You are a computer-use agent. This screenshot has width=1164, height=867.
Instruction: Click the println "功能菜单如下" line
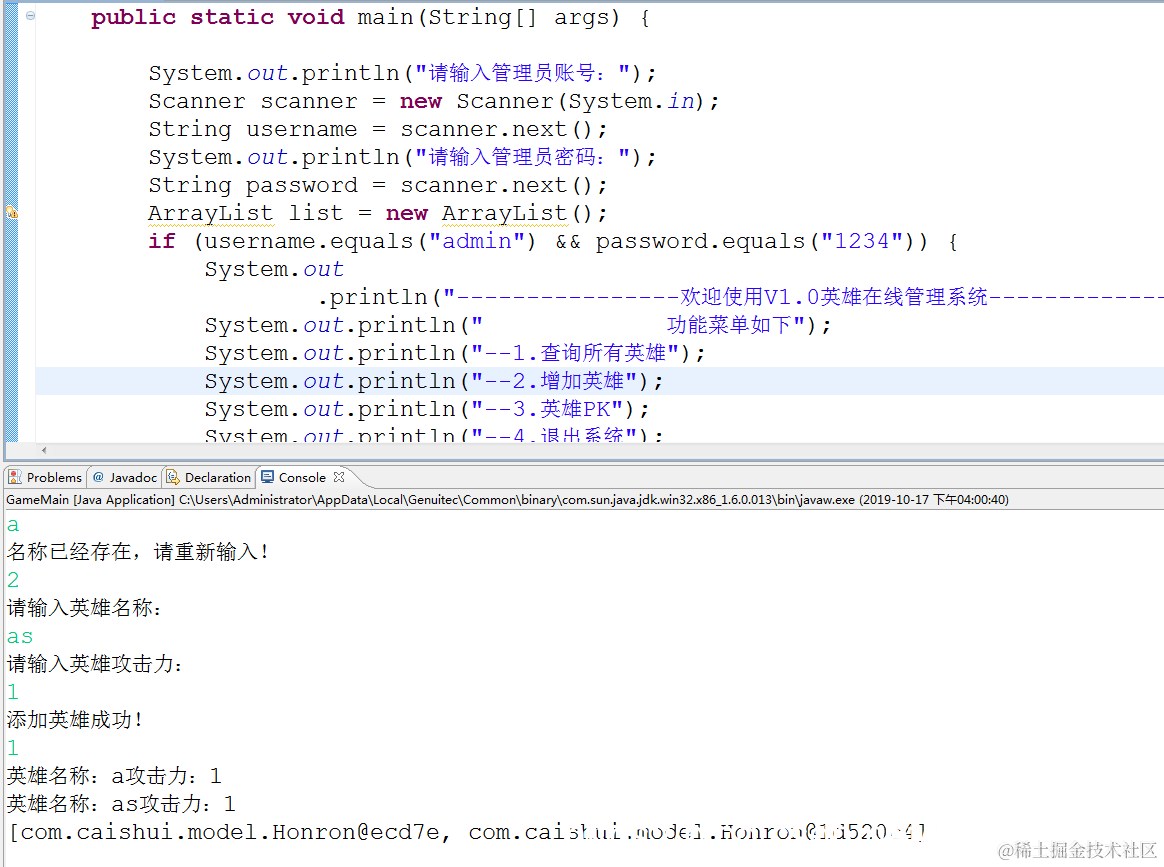click(518, 325)
